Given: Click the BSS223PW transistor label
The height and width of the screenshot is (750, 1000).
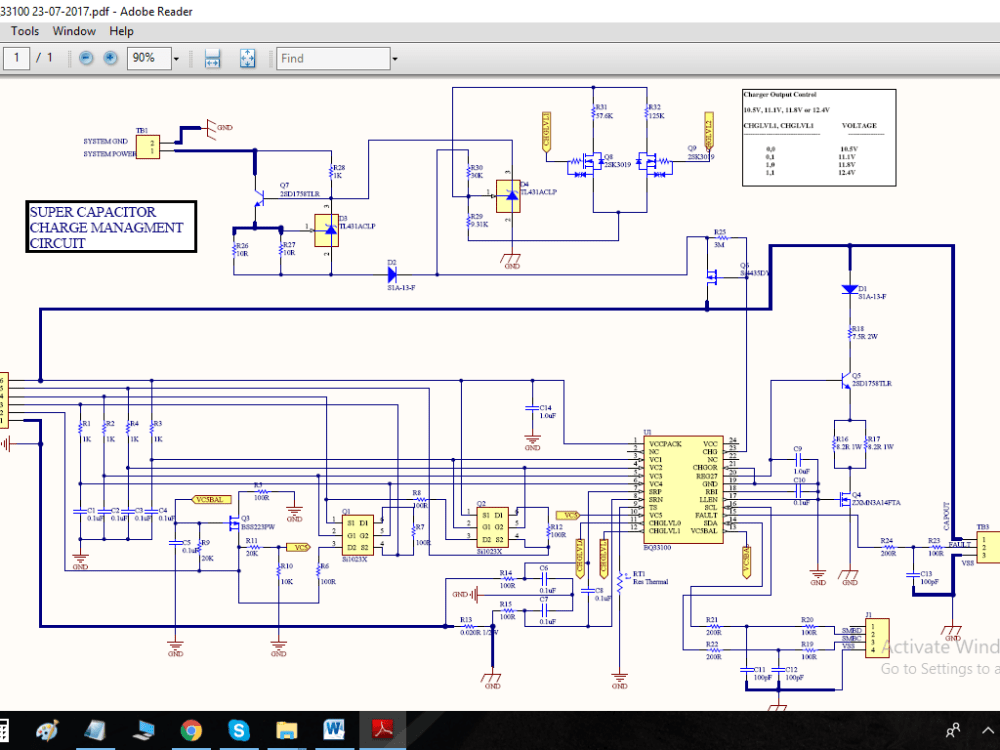Looking at the screenshot, I should [x=258, y=527].
